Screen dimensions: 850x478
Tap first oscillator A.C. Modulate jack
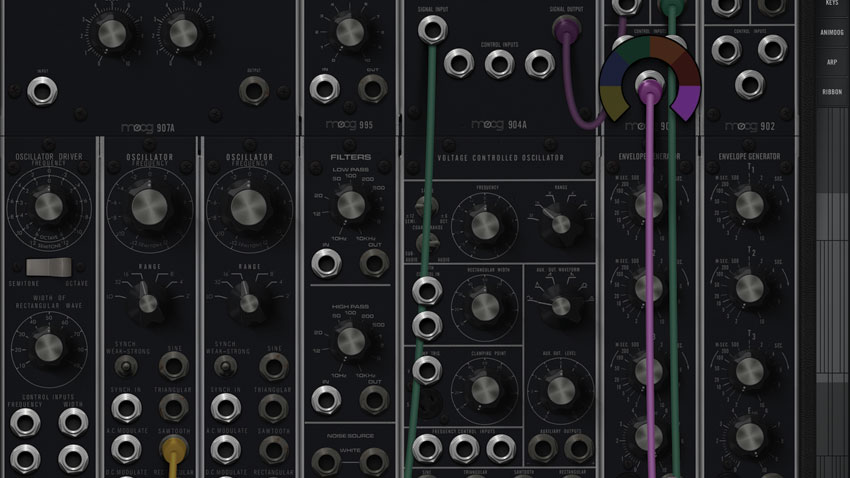[126, 449]
